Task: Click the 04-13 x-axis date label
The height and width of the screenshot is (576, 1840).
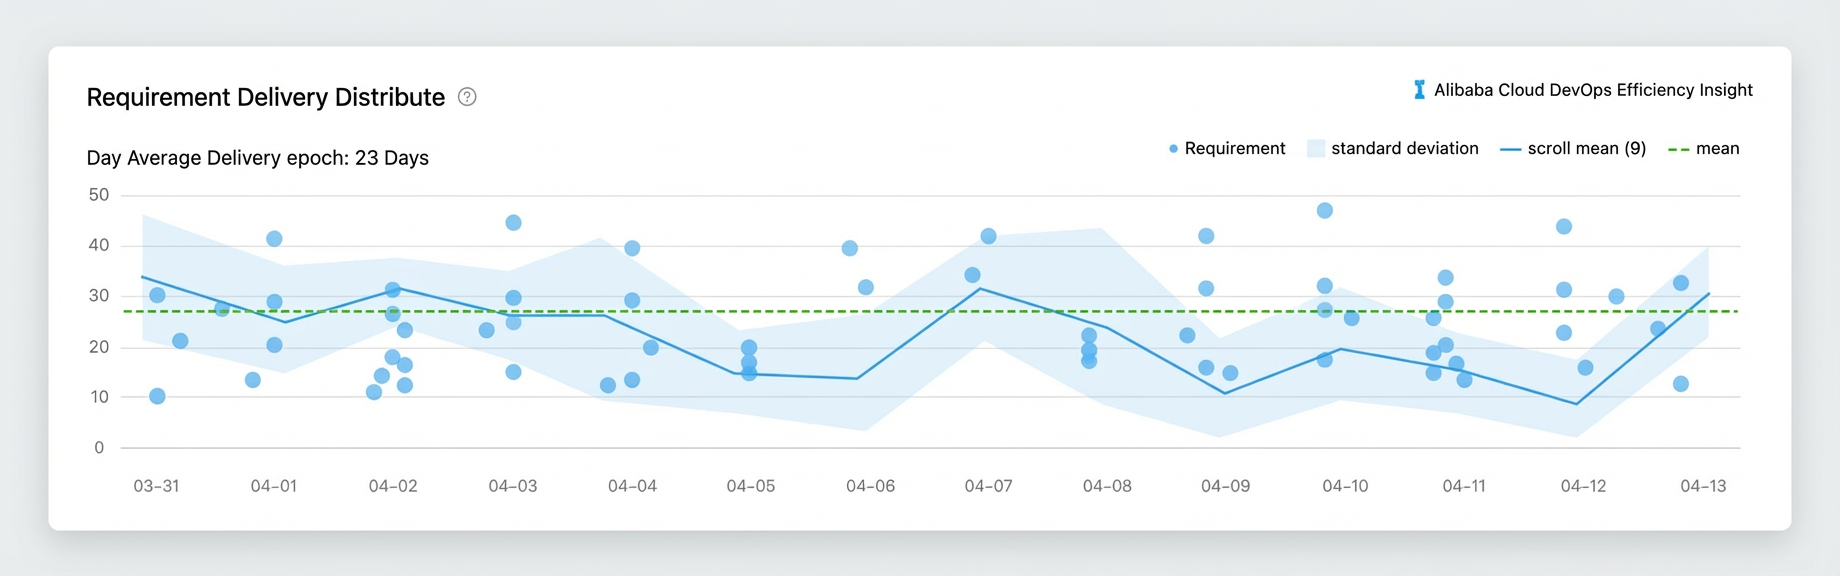Action: (1703, 486)
